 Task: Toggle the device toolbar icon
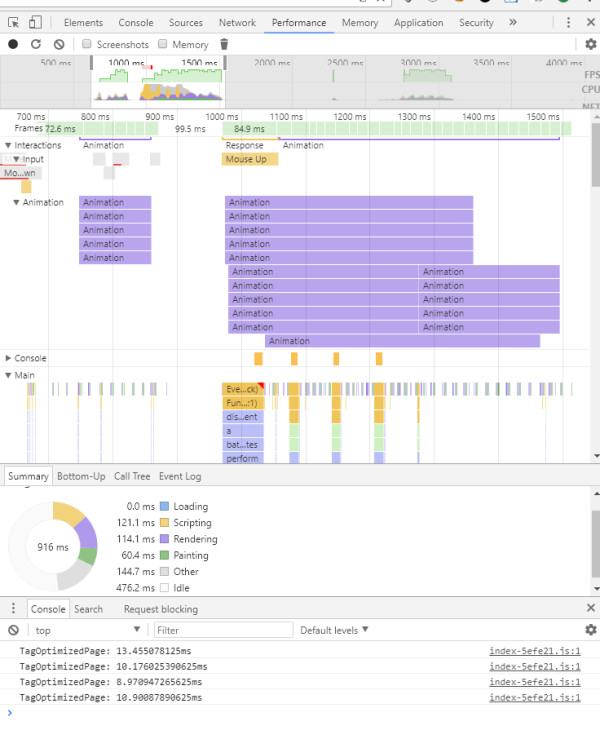[x=35, y=23]
